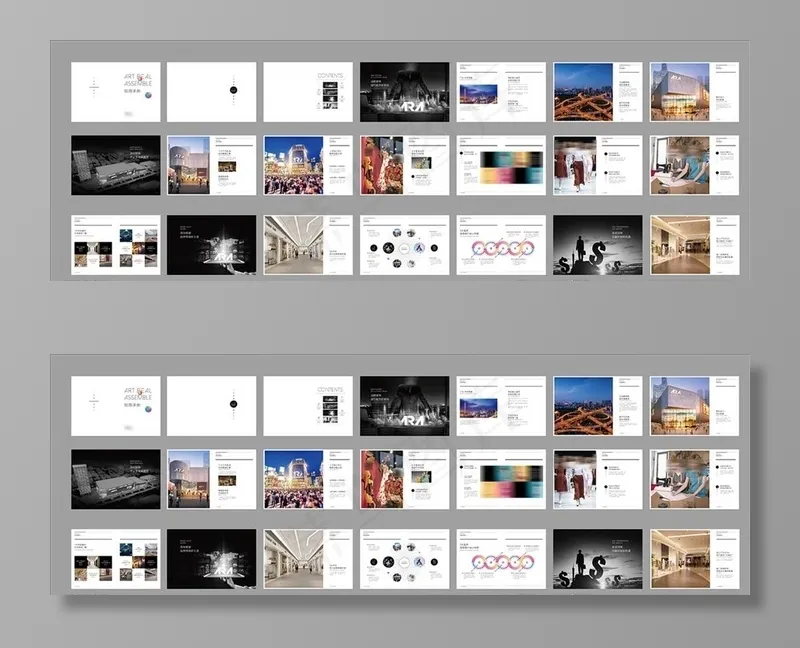Pick lower sheet's colorful linked rings diagram page
This screenshot has width=800, height=648.
point(501,559)
